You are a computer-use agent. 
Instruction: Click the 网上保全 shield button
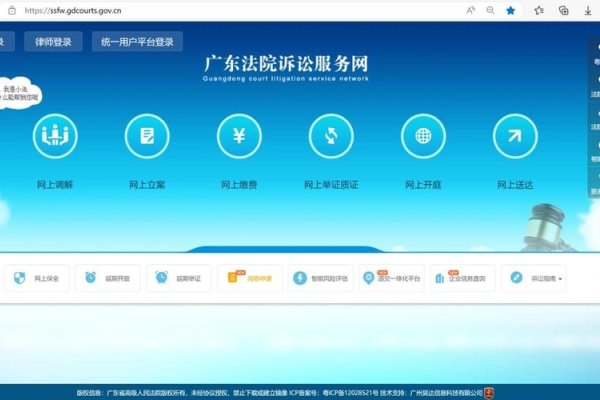[x=37, y=278]
